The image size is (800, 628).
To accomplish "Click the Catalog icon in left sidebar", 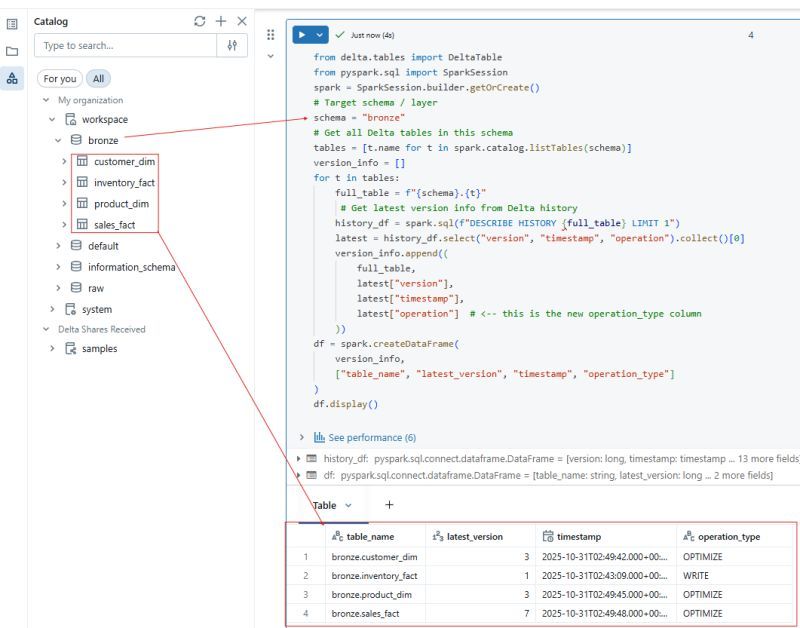I will pyautogui.click(x=12, y=78).
